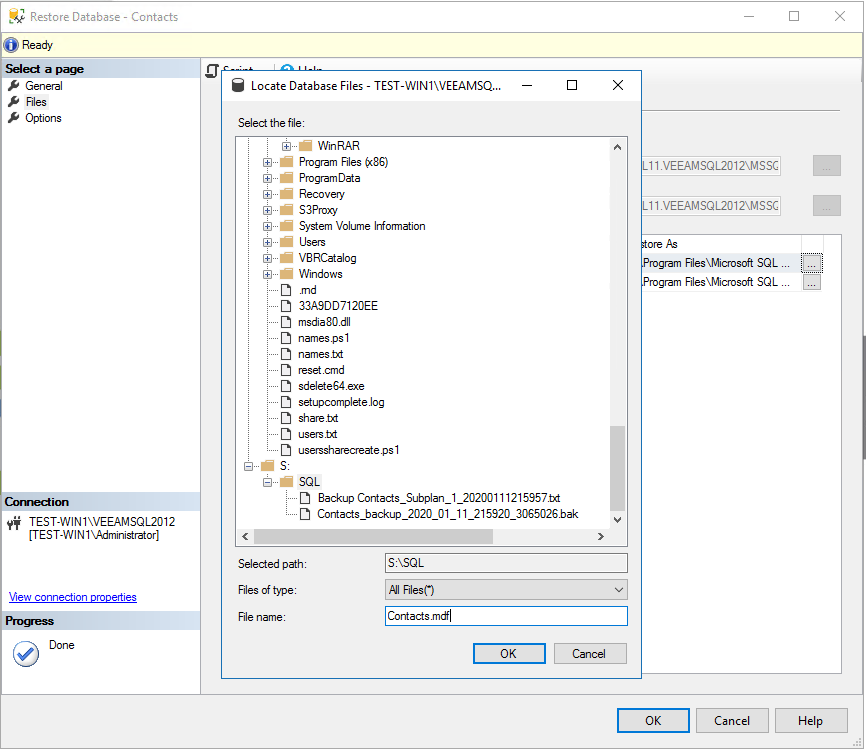The width and height of the screenshot is (866, 751).
Task: Click Cancel in Locate Database Files dialog
Action: pos(590,654)
